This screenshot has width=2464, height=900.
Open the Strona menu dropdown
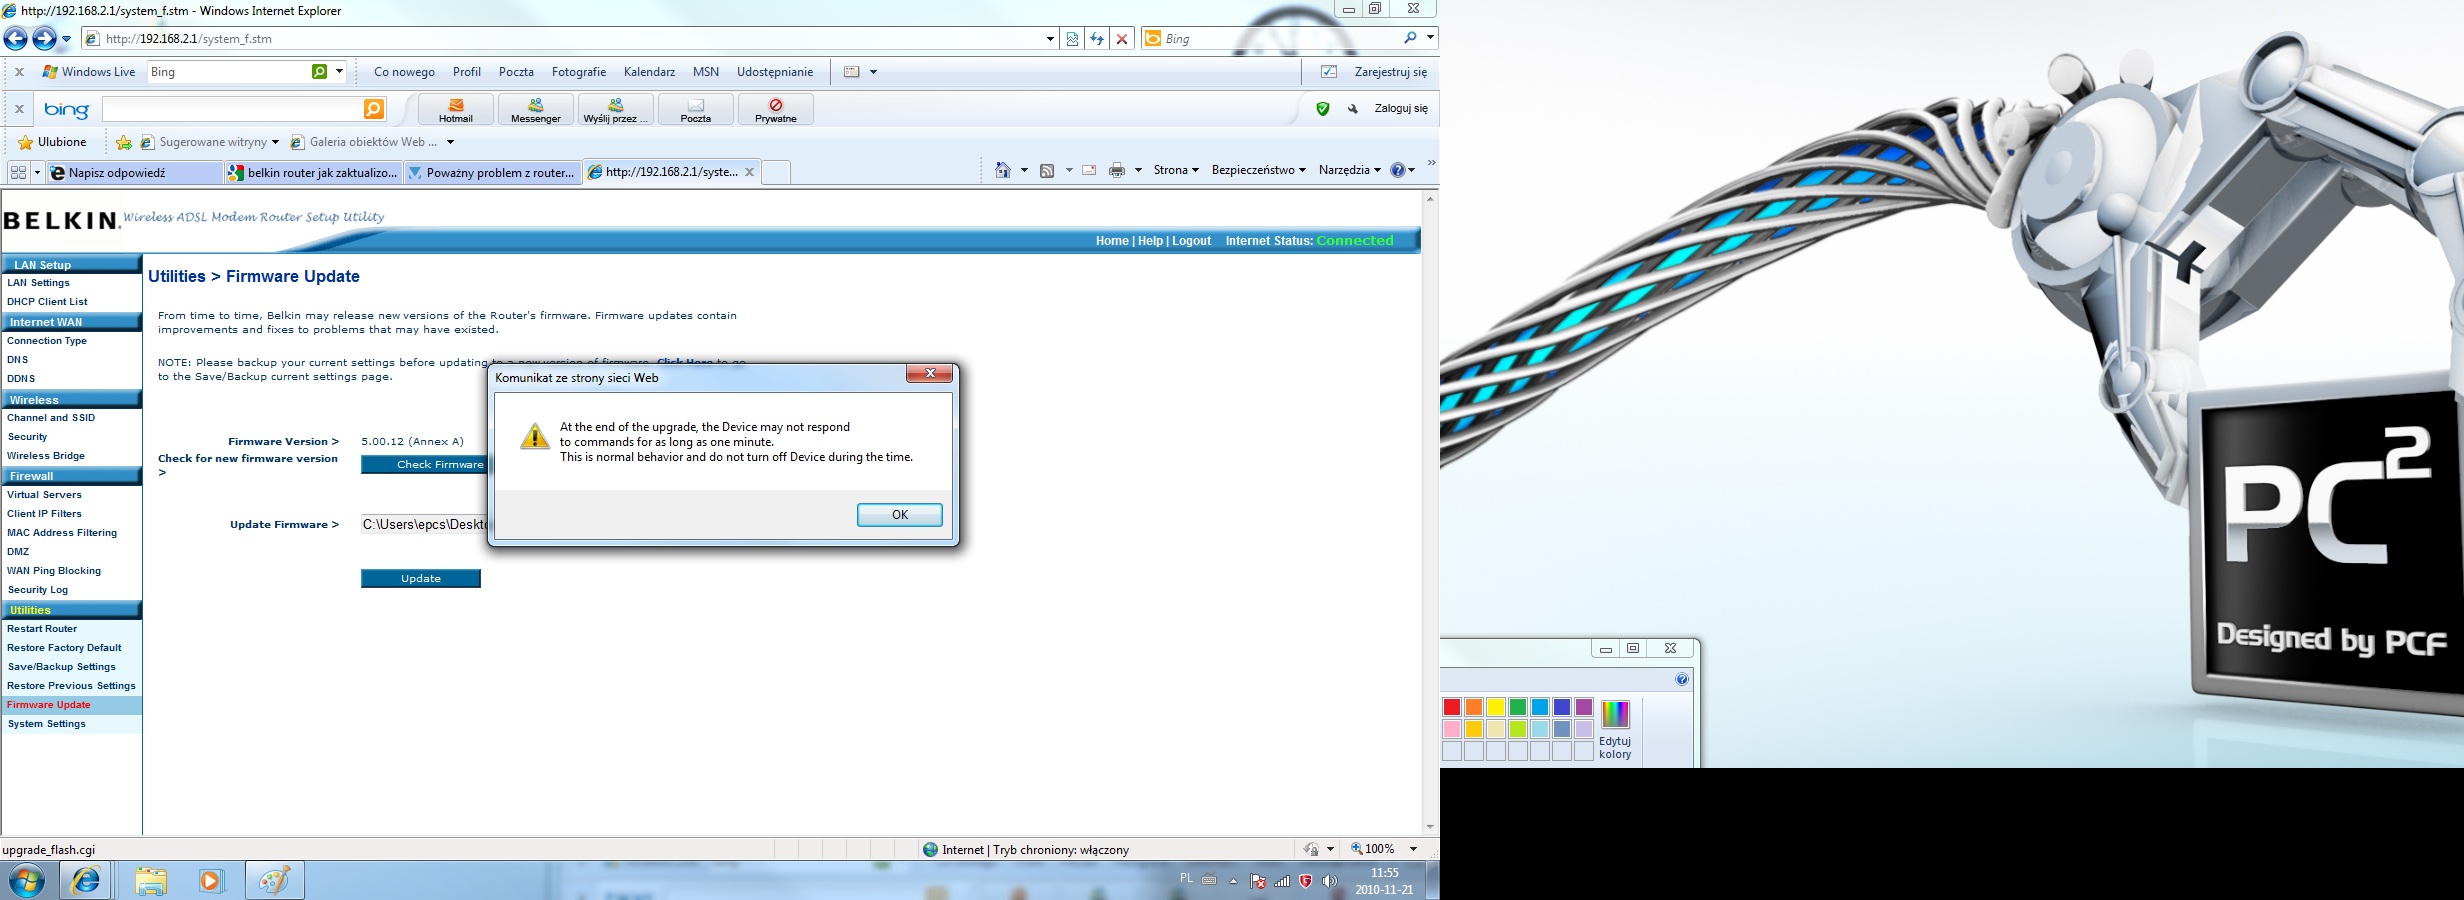1176,170
